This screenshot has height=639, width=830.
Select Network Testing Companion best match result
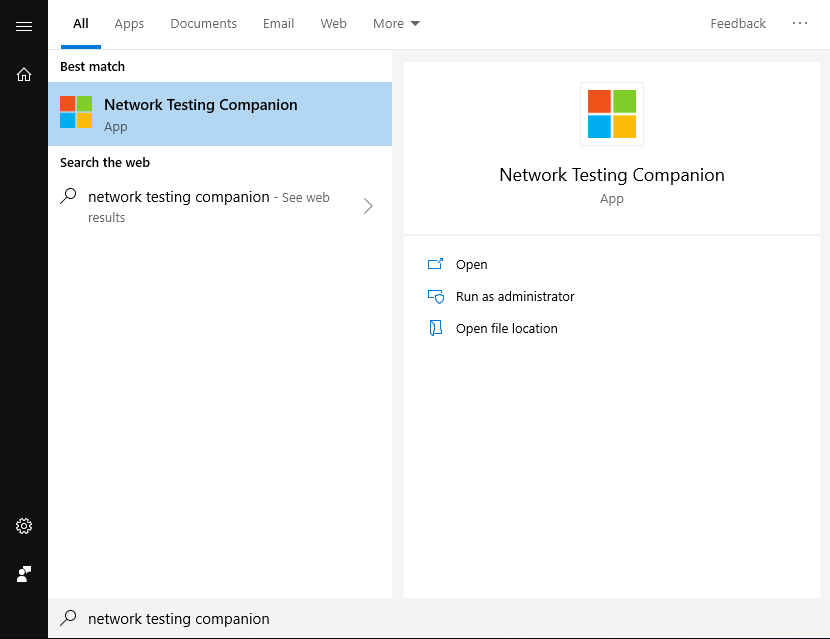220,114
